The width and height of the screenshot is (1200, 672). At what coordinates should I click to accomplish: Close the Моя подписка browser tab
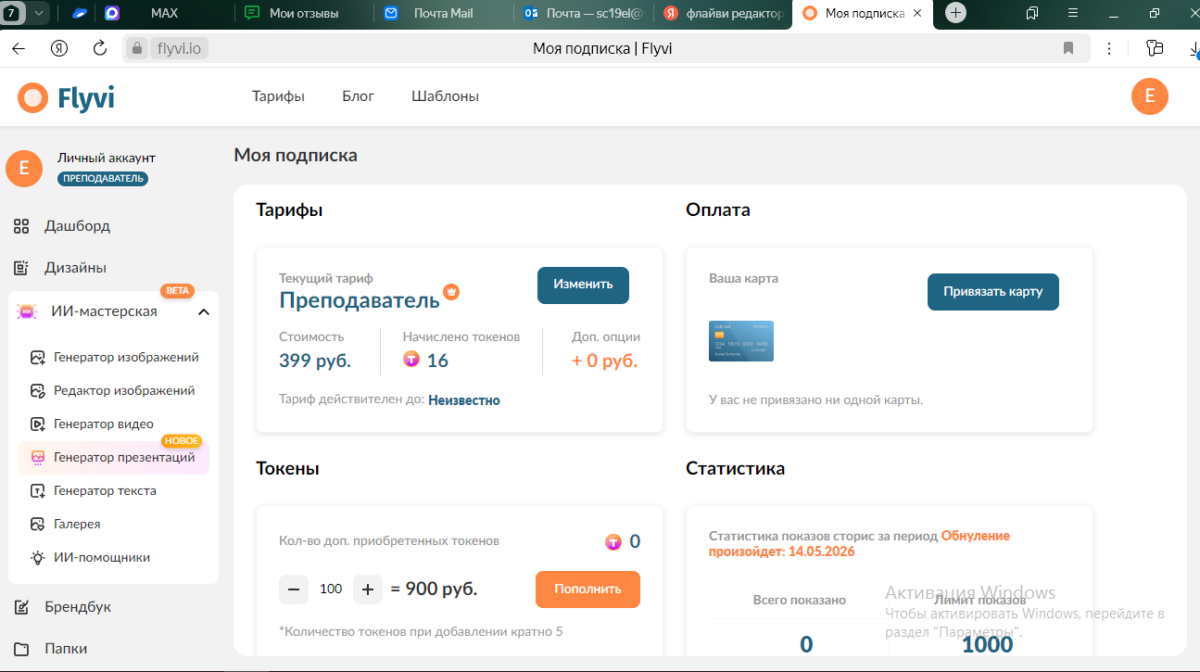[917, 13]
